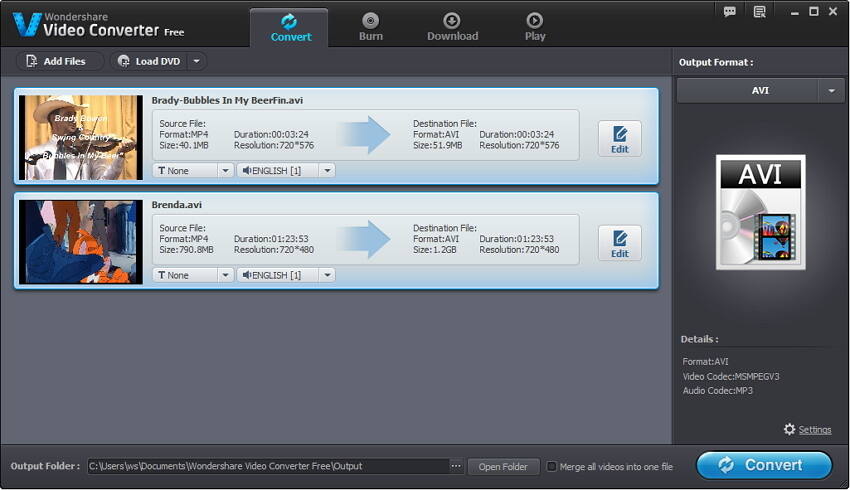
Task: Select the Brady-Bubbles In My BeerFin video thumbnail
Action: pyautogui.click(x=81, y=138)
